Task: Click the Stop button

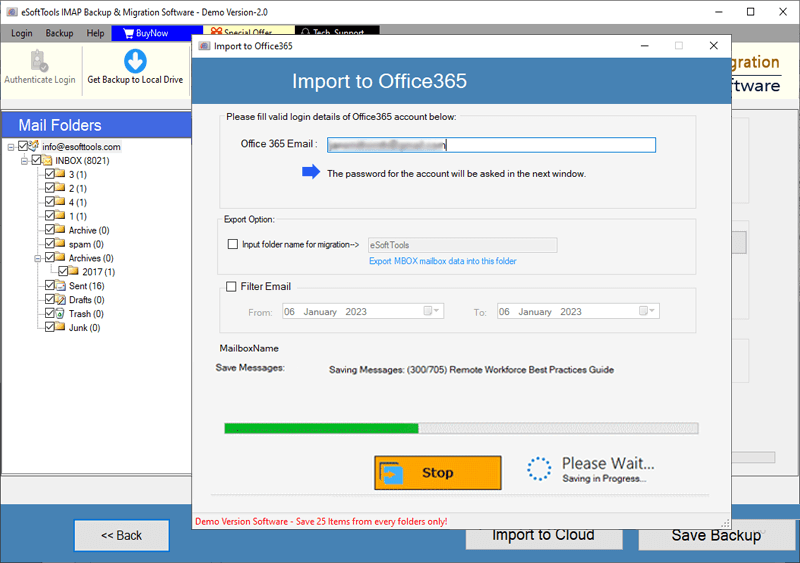Action: click(x=438, y=473)
